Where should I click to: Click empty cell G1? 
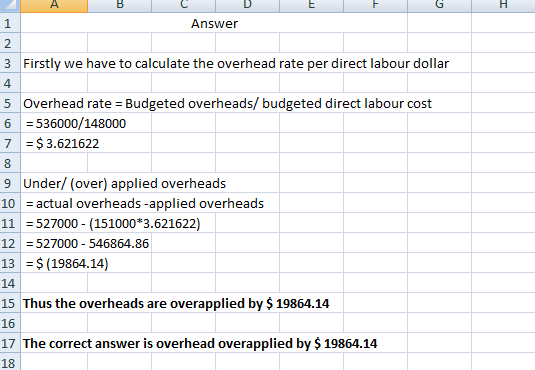[x=439, y=23]
